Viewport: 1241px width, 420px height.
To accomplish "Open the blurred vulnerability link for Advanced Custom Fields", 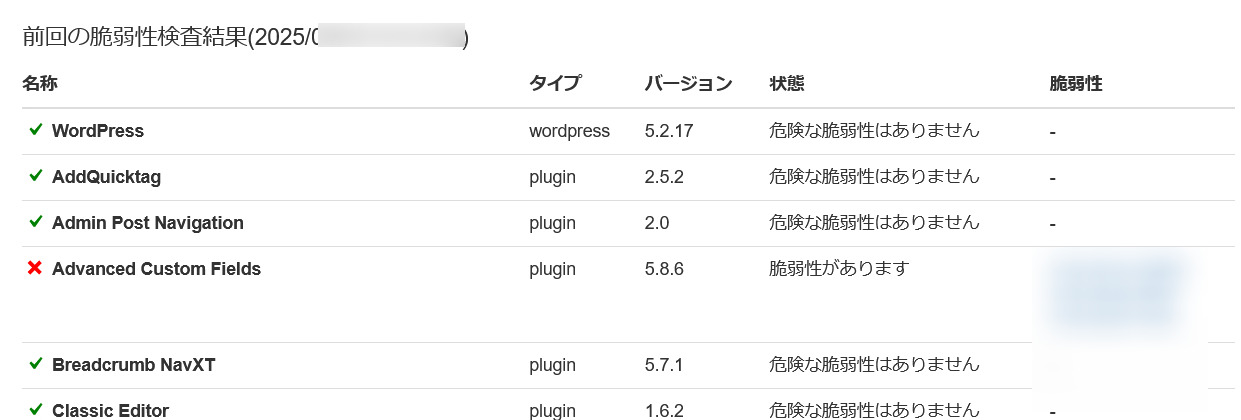I will click(x=1114, y=294).
